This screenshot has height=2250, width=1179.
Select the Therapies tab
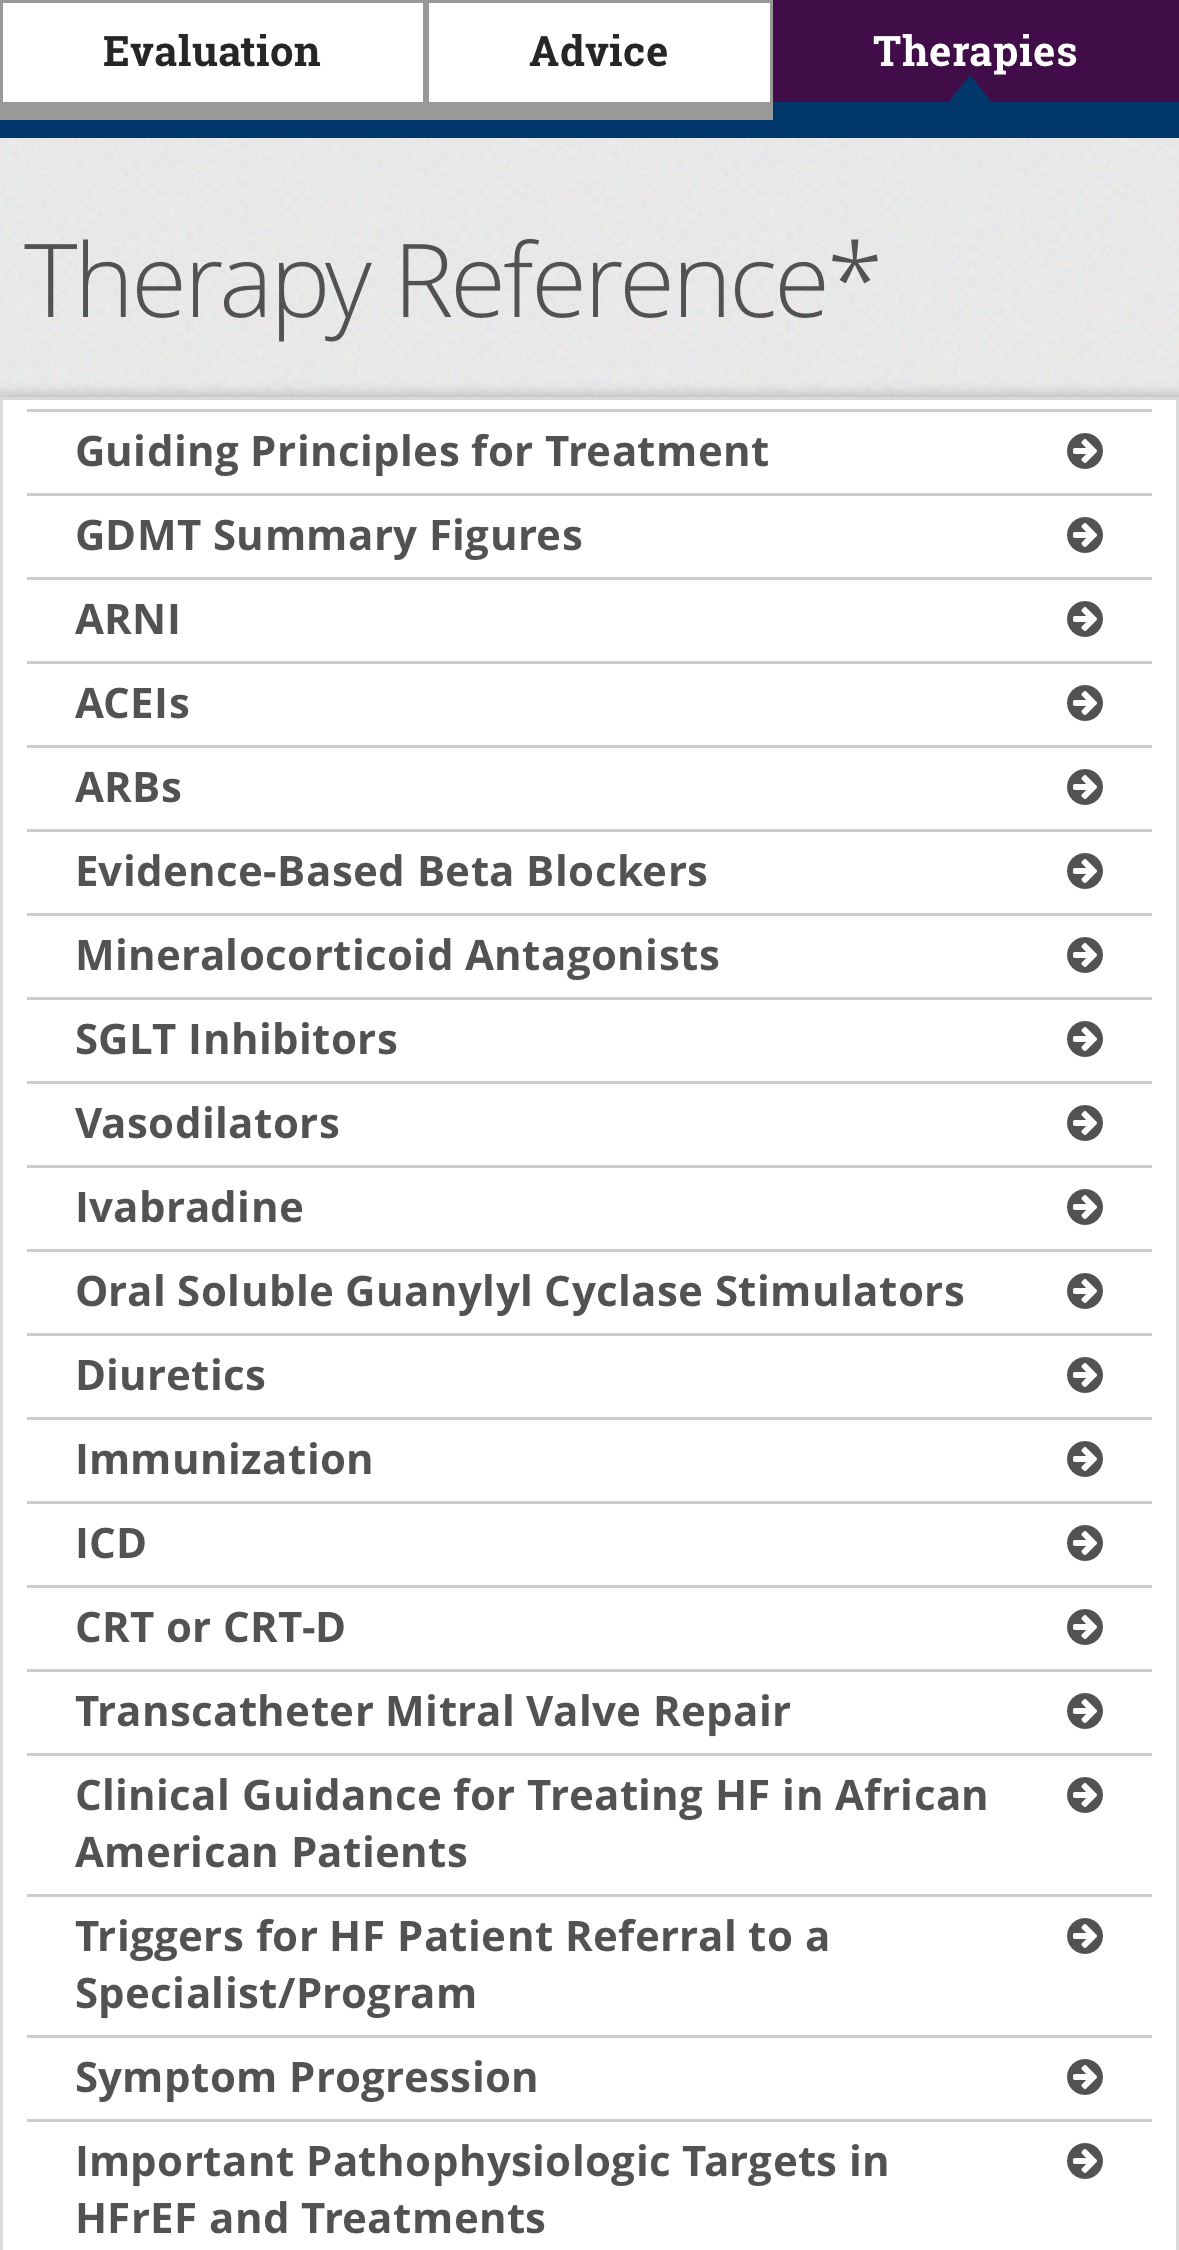975,52
